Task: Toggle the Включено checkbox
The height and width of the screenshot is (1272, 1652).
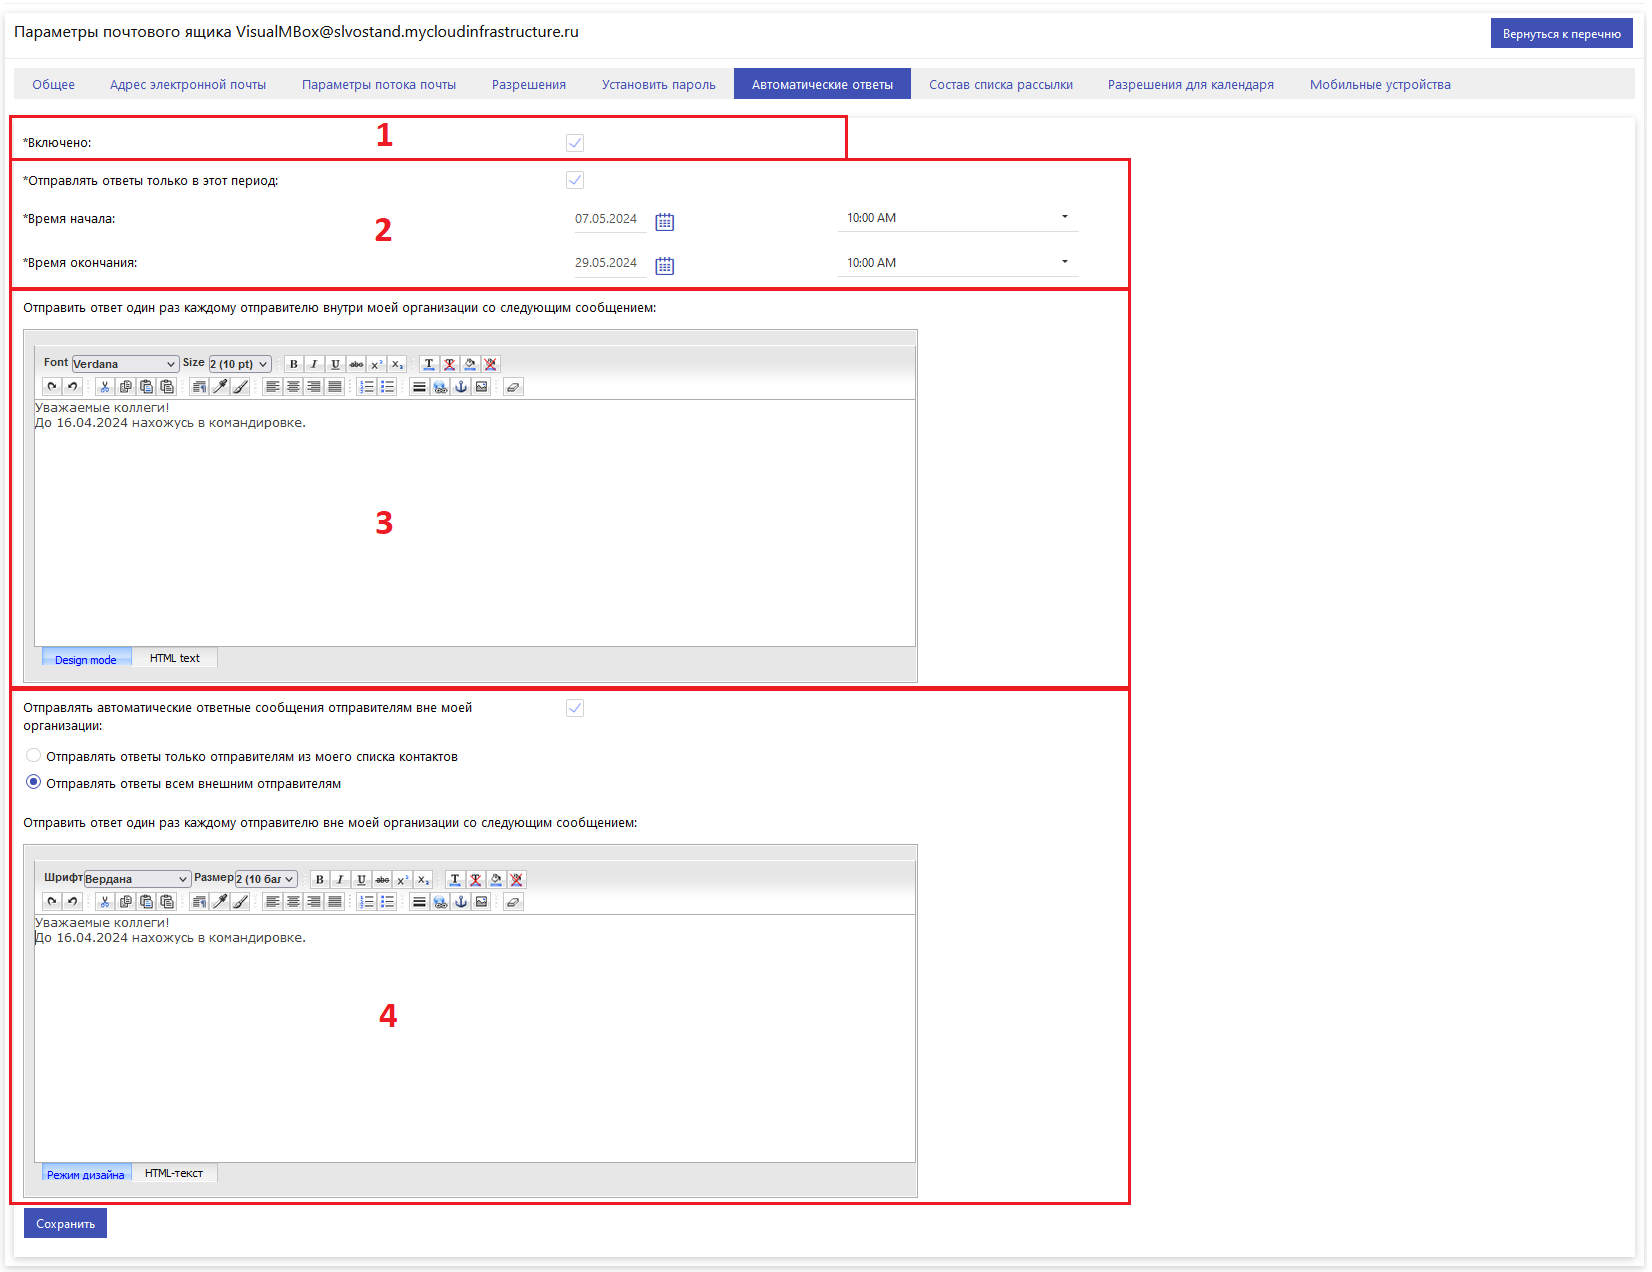Action: pyautogui.click(x=575, y=143)
